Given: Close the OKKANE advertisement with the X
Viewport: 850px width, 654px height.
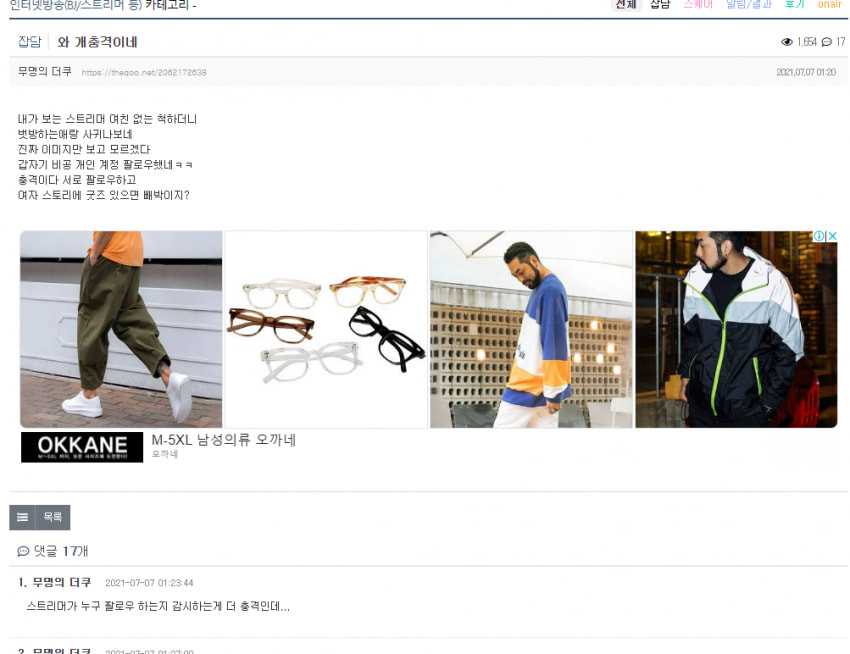Looking at the screenshot, I should tap(833, 236).
